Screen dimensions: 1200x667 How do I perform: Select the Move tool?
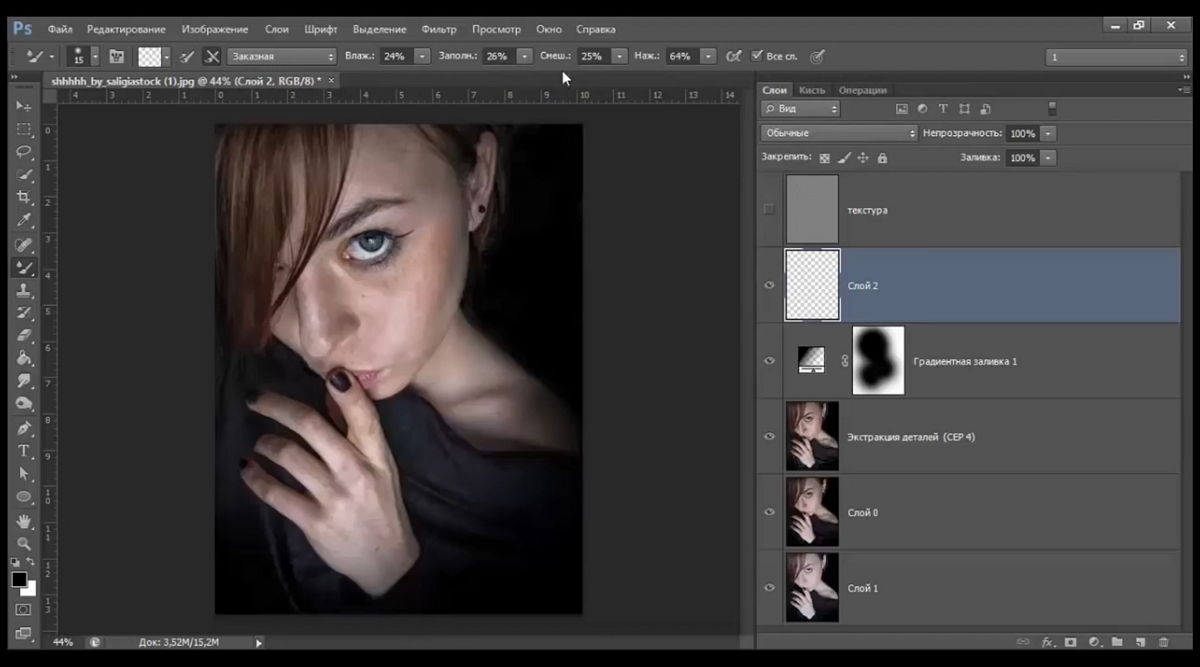[x=24, y=106]
